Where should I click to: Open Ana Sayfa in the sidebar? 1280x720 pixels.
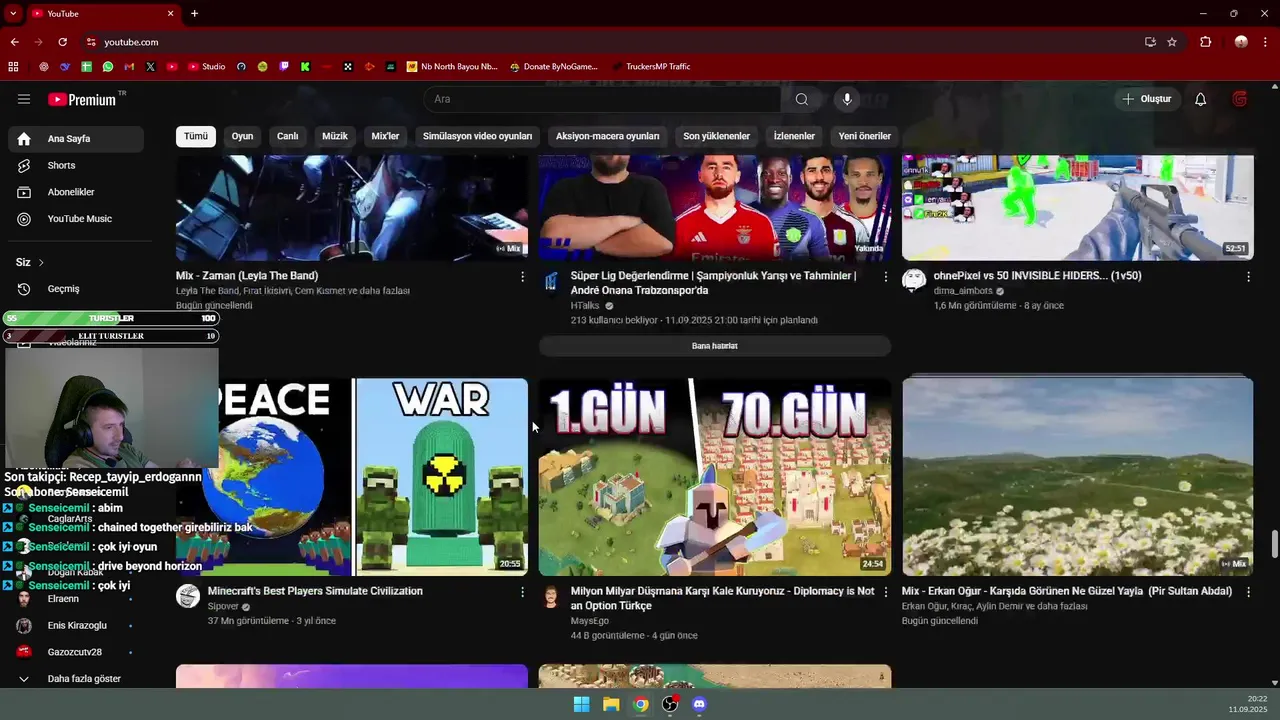[75, 139]
